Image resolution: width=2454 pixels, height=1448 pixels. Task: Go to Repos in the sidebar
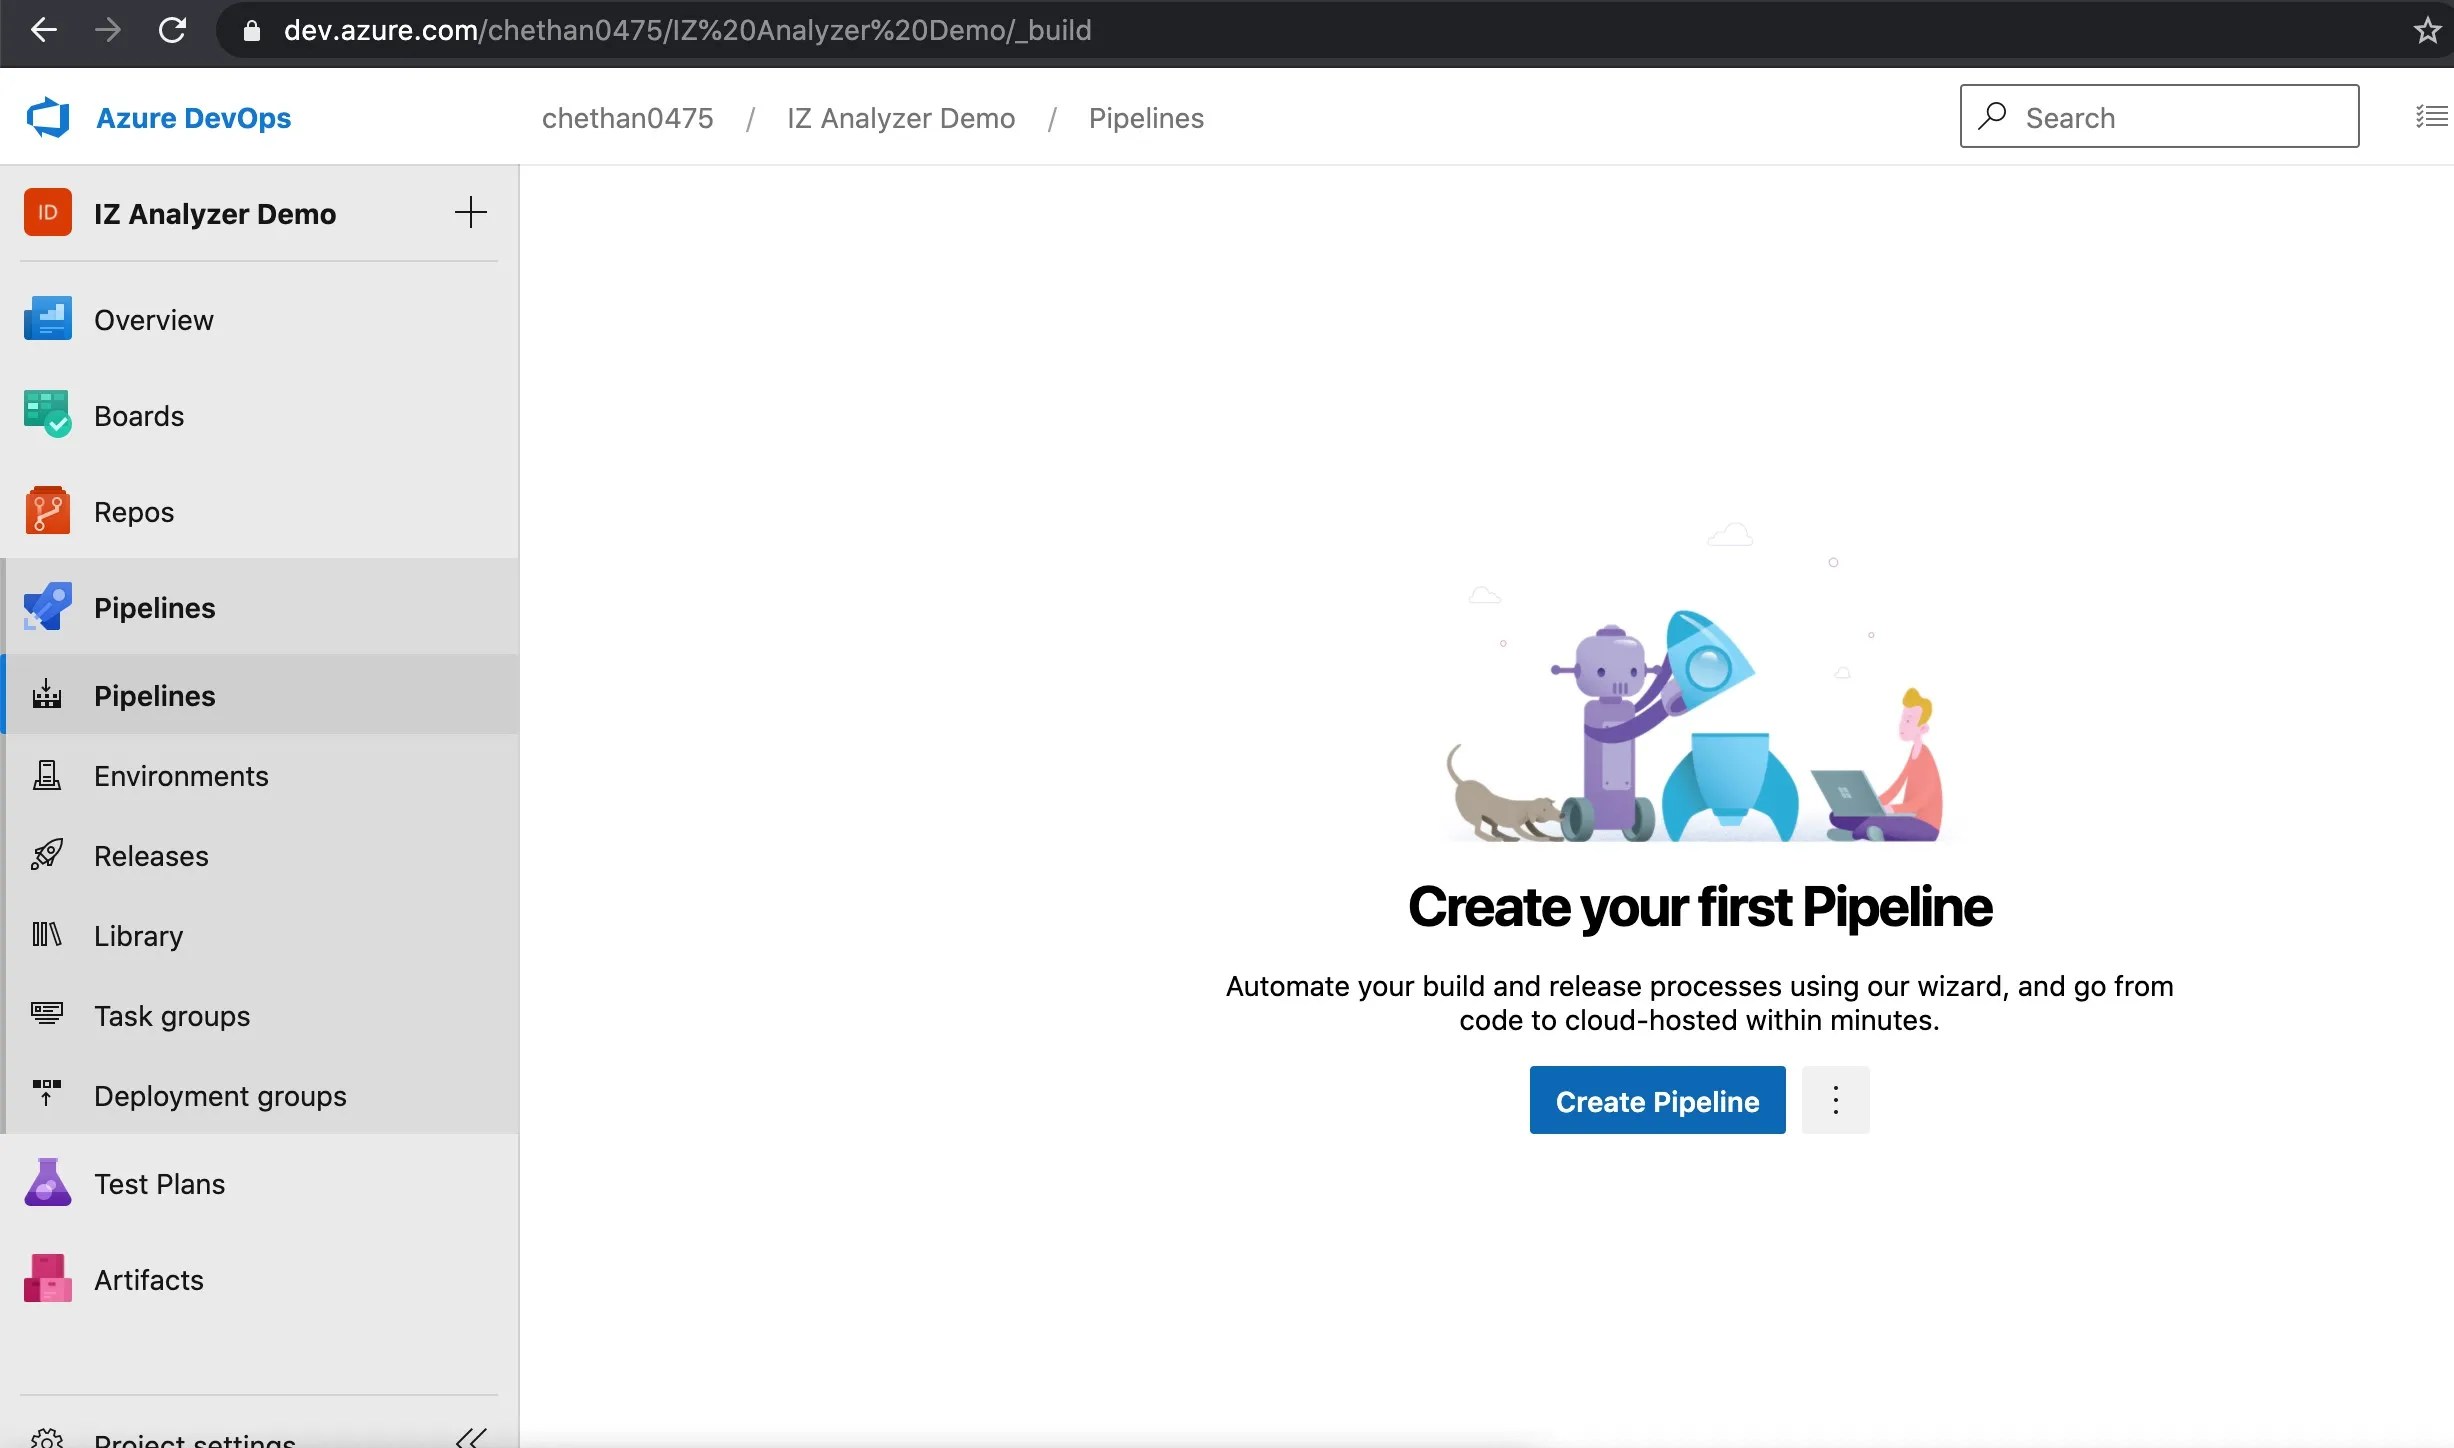[x=134, y=512]
